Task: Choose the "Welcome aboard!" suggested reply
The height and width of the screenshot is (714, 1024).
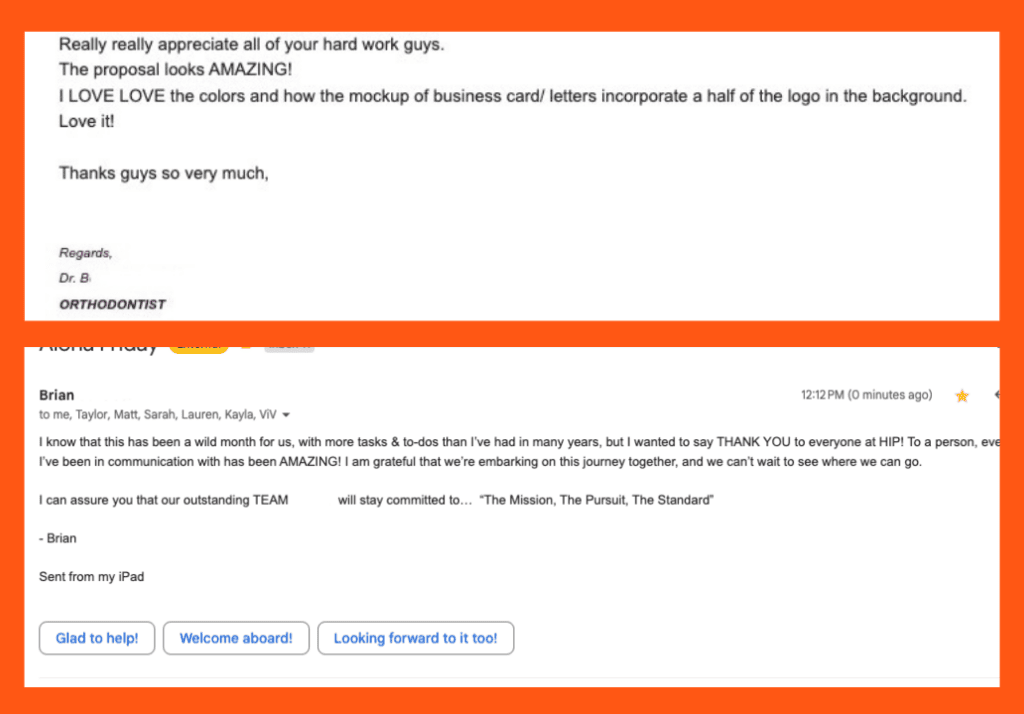Action: 236,638
